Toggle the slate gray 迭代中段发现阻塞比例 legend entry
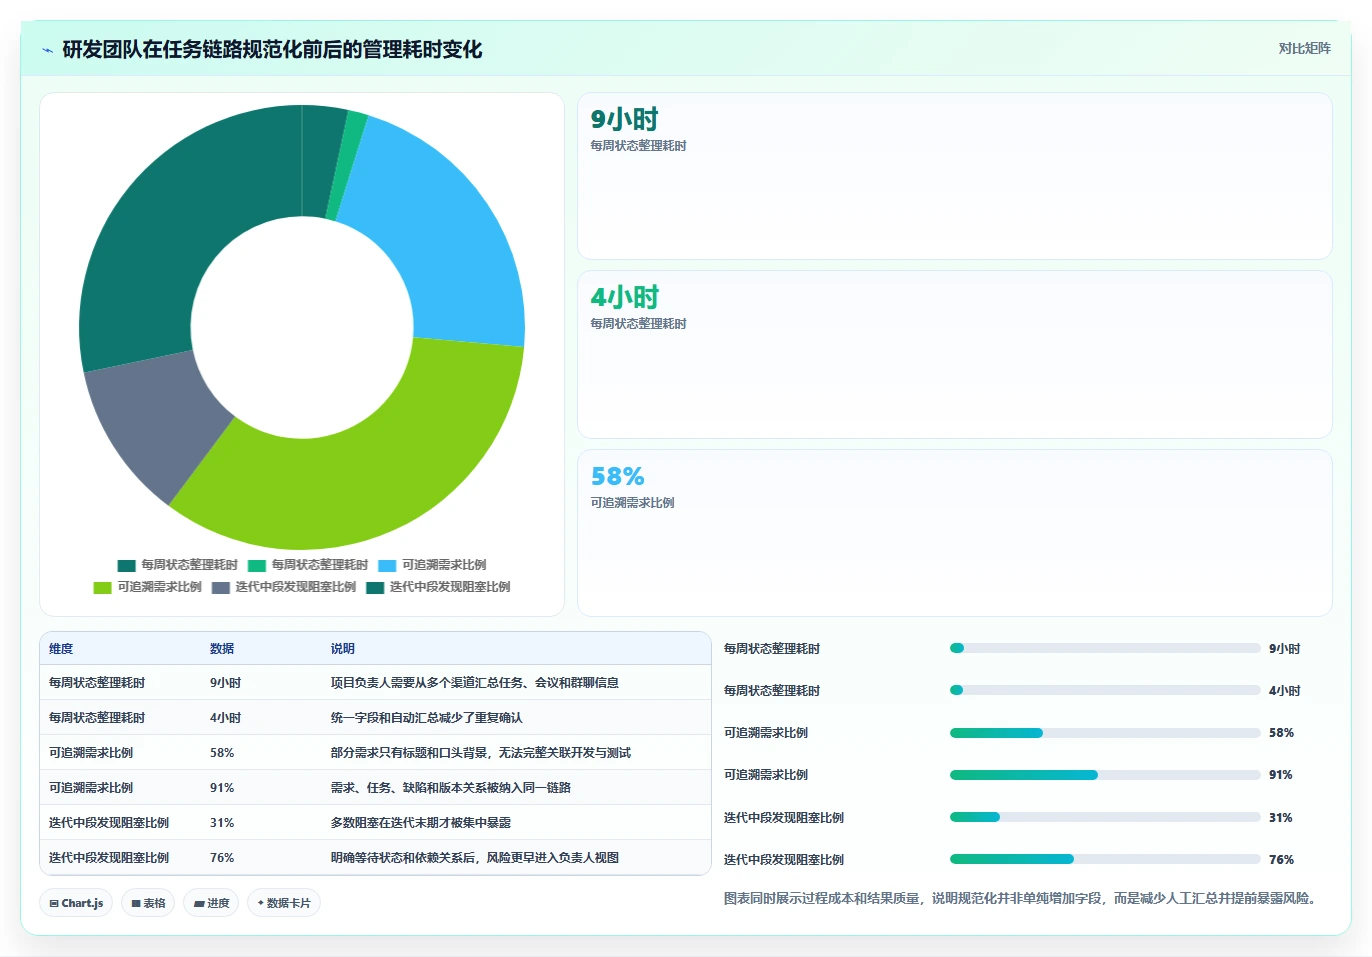 point(284,587)
